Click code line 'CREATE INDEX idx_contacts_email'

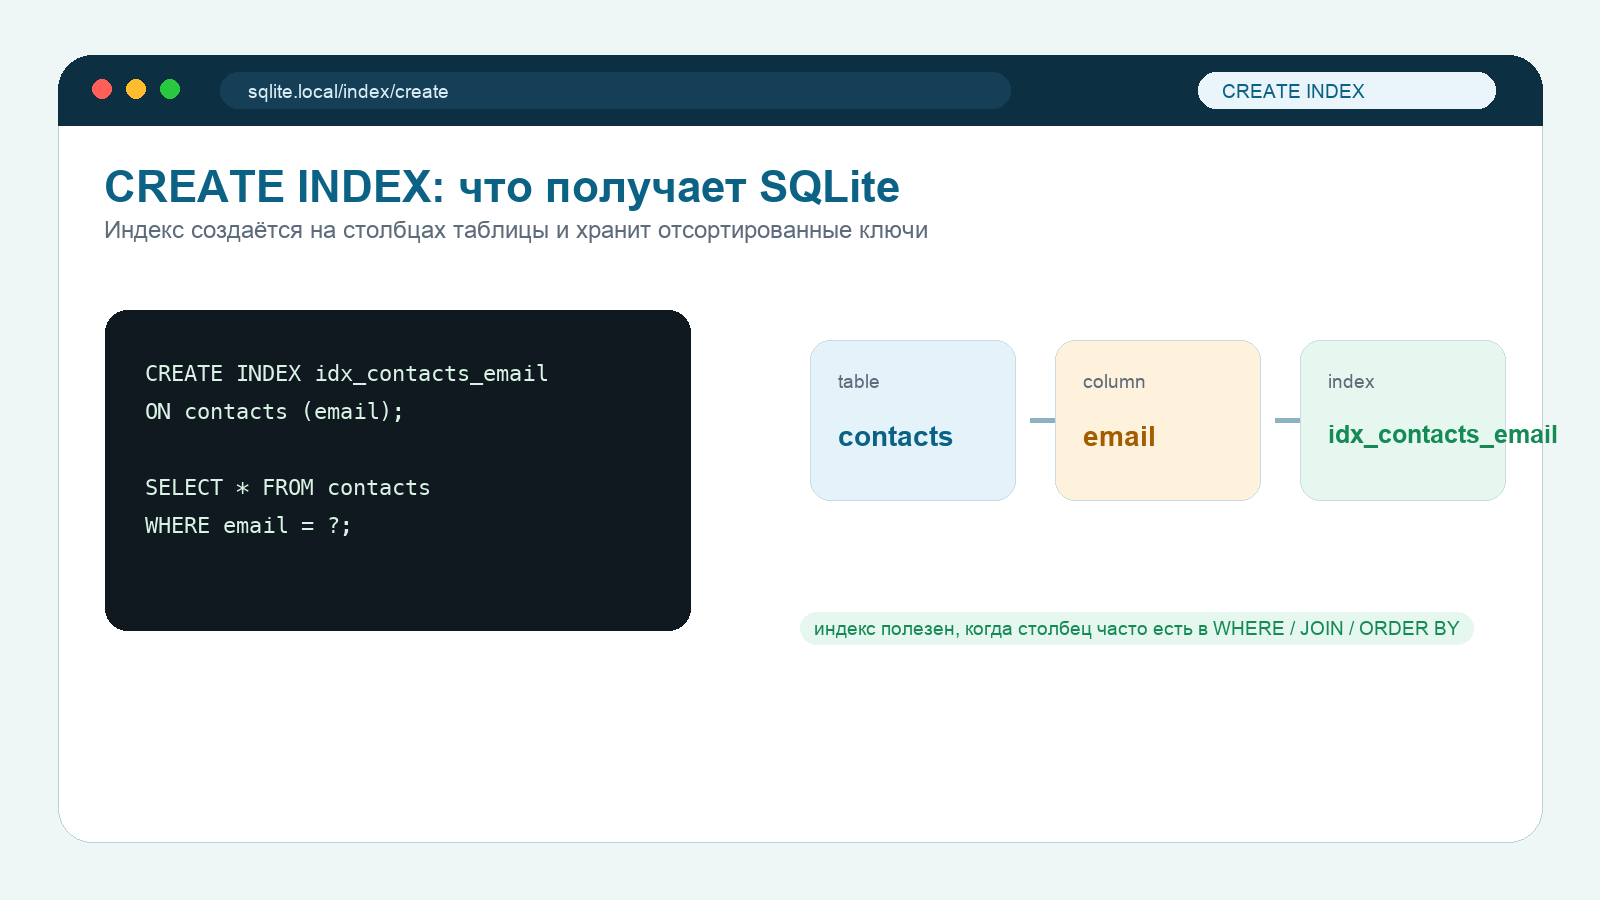coord(346,374)
